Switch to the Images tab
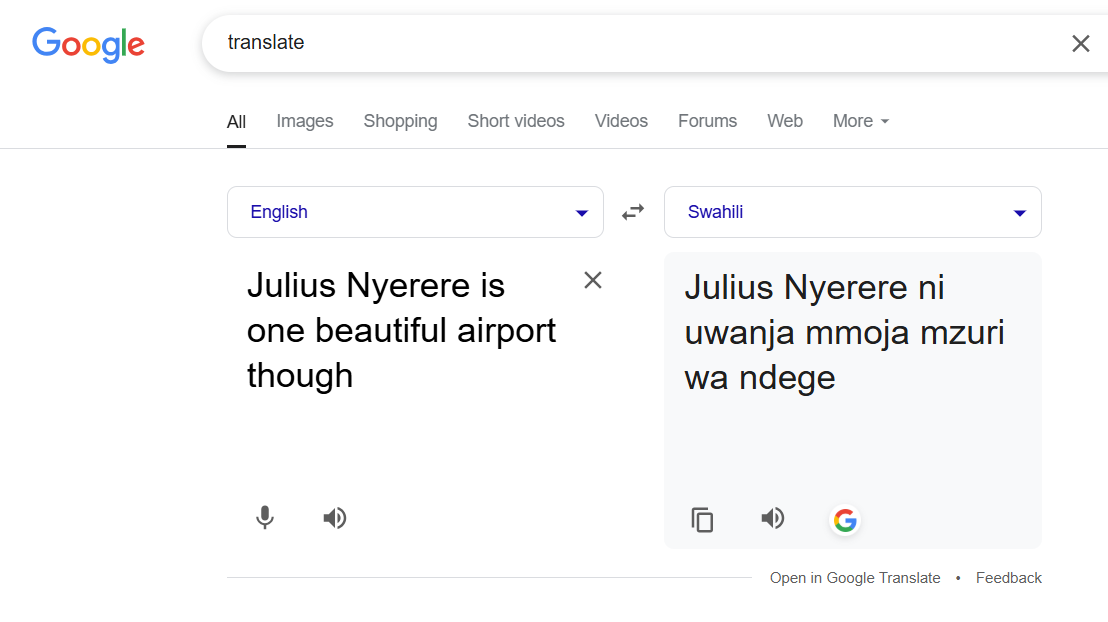The width and height of the screenshot is (1108, 622). tap(304, 121)
